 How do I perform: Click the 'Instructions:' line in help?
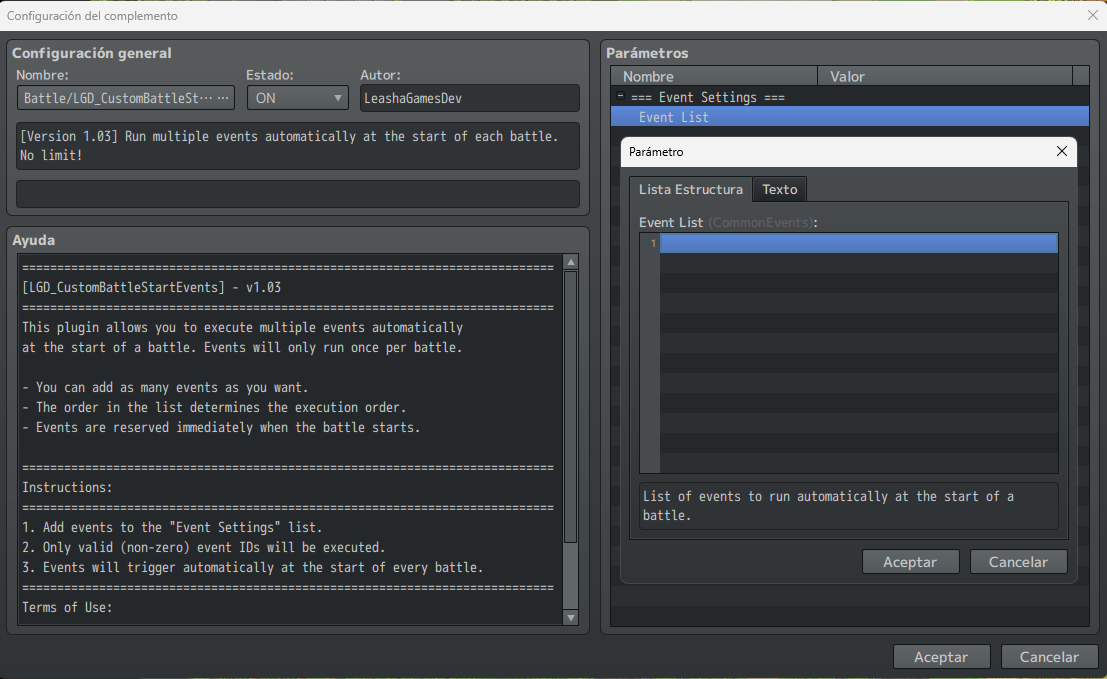click(x=67, y=488)
